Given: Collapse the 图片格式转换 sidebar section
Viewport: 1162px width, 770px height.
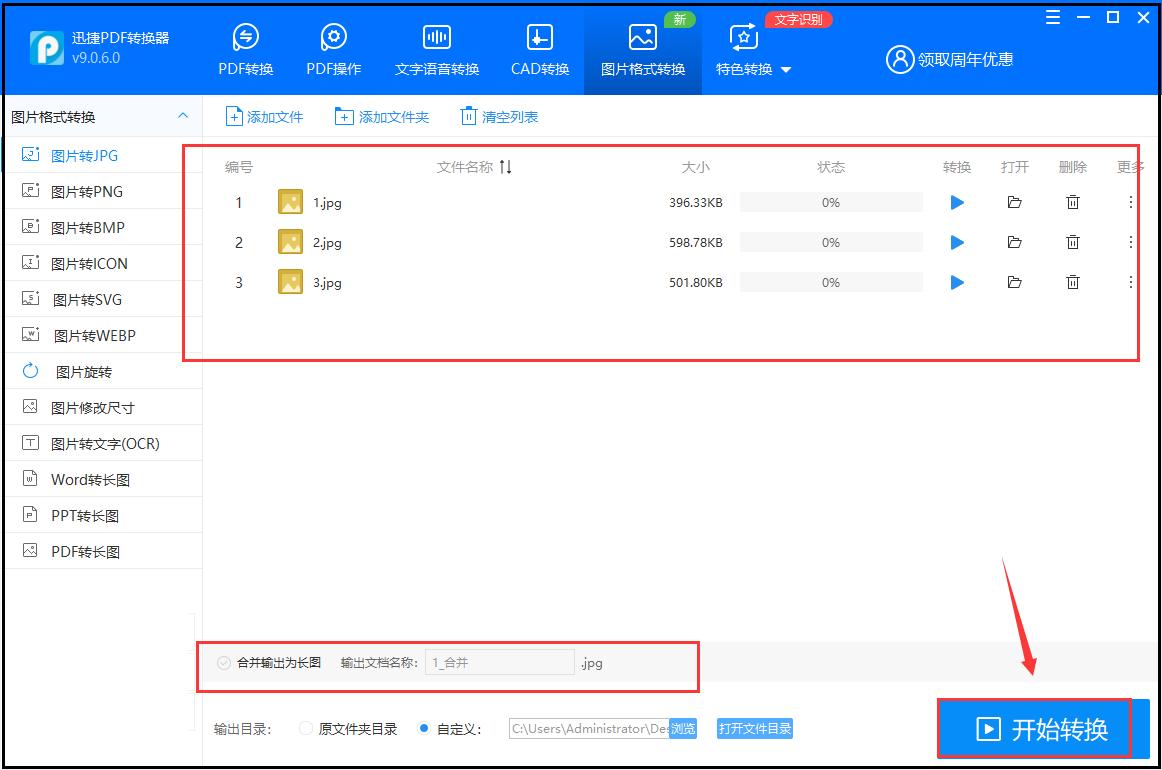Looking at the screenshot, I should [x=183, y=116].
